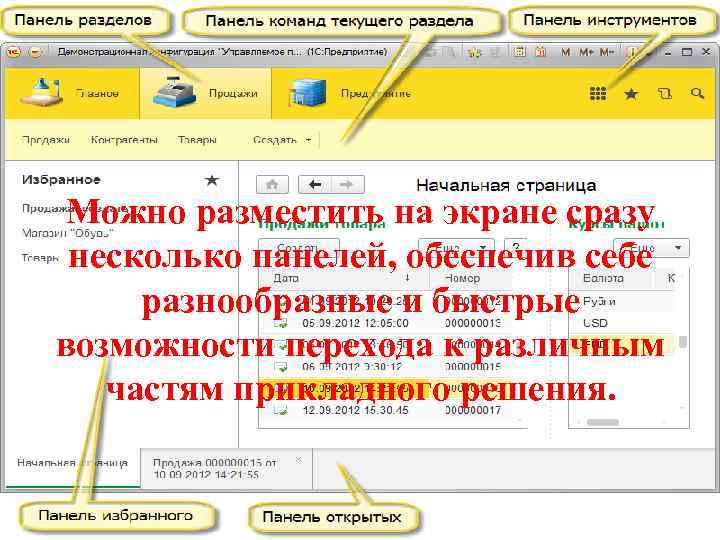Open the history scroll icon
Viewport: 720px width, 540px height.
point(664,94)
